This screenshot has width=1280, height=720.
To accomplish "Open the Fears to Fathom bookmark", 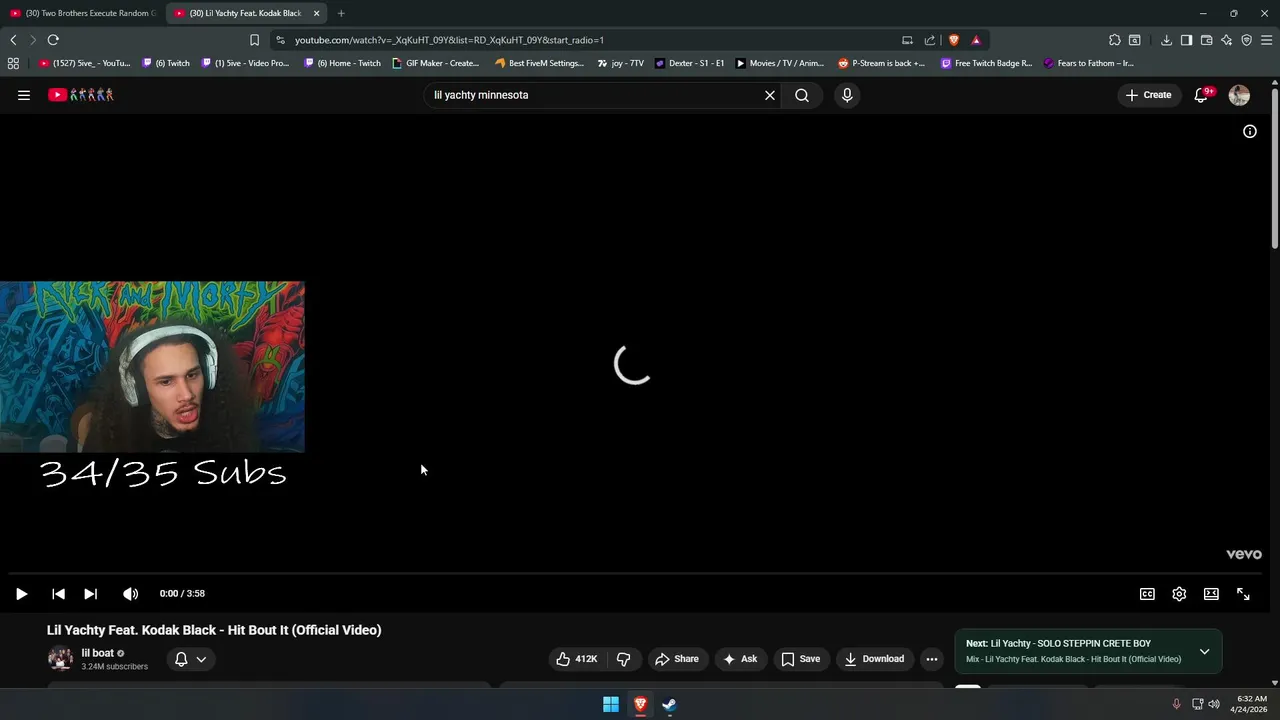I will pyautogui.click(x=1089, y=63).
